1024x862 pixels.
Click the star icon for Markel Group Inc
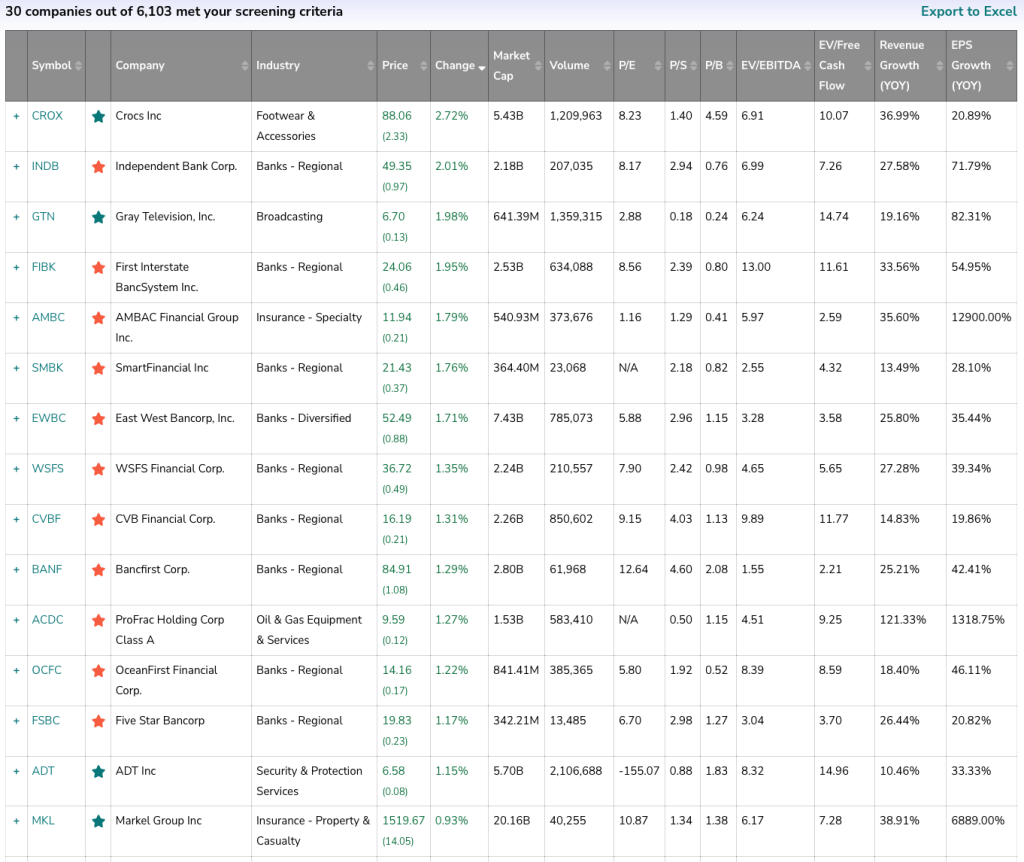pyautogui.click(x=99, y=822)
